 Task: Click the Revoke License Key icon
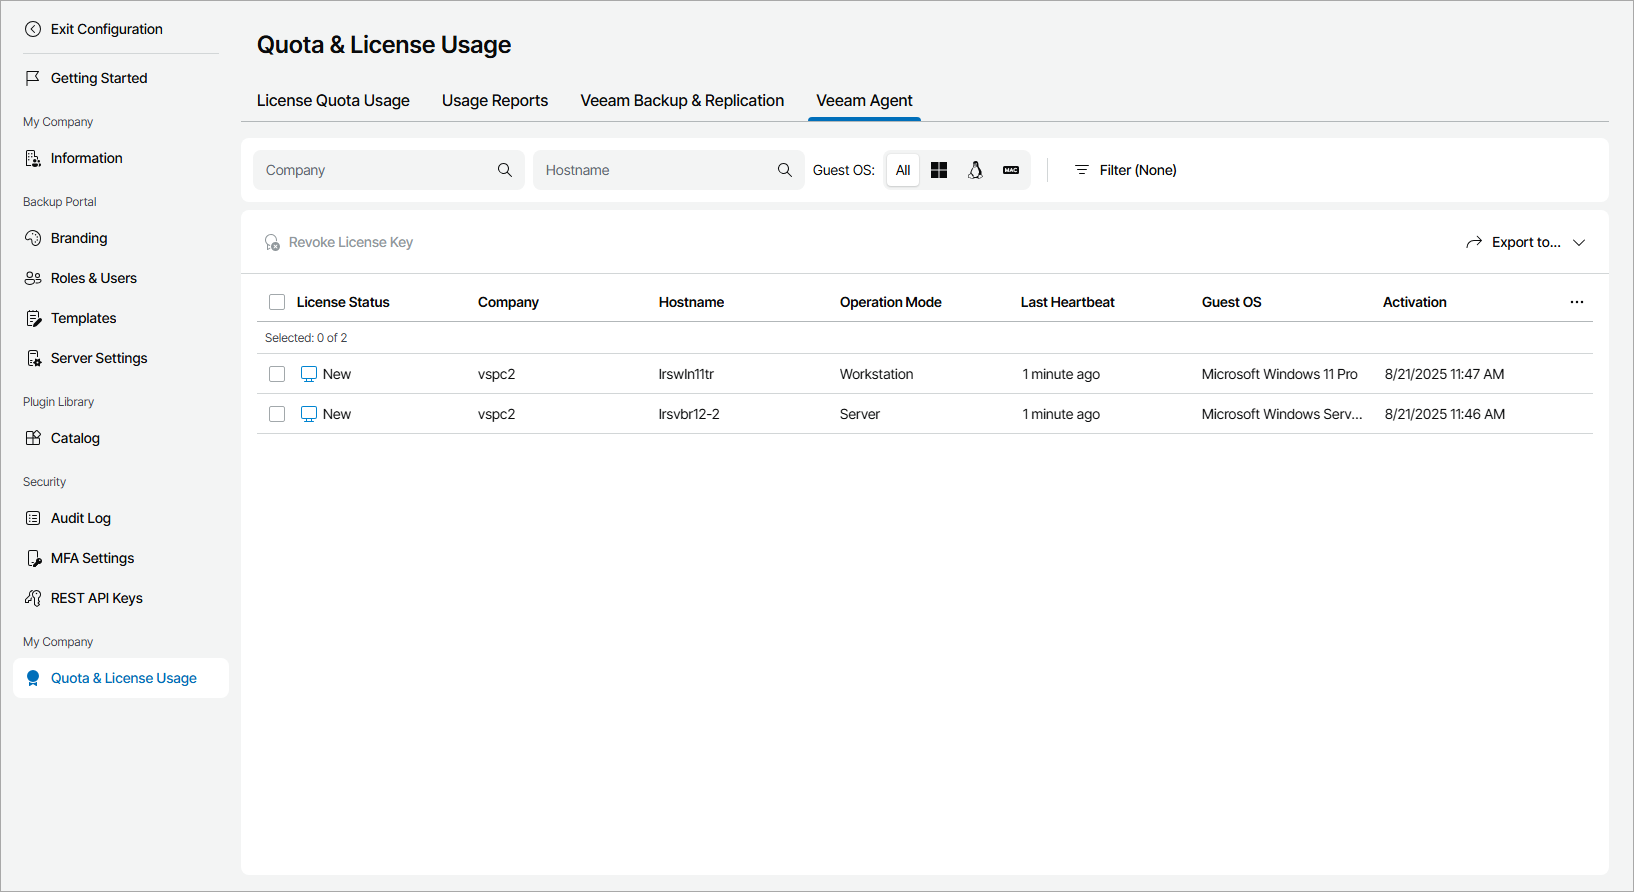point(272,242)
